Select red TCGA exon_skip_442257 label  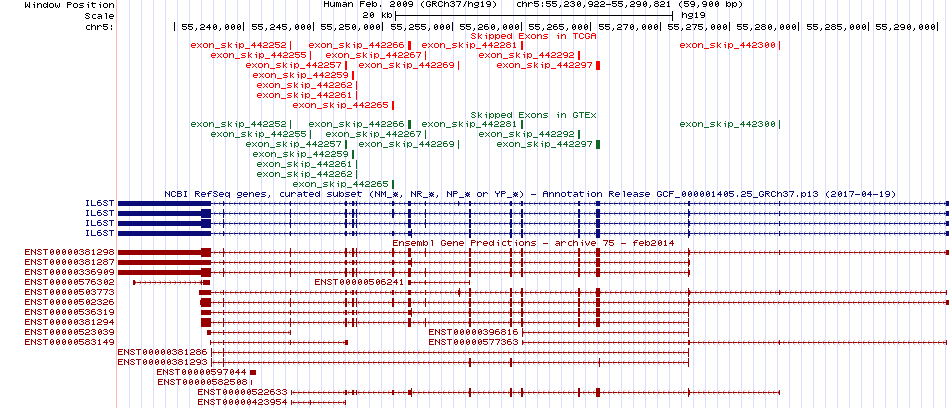tap(293, 65)
